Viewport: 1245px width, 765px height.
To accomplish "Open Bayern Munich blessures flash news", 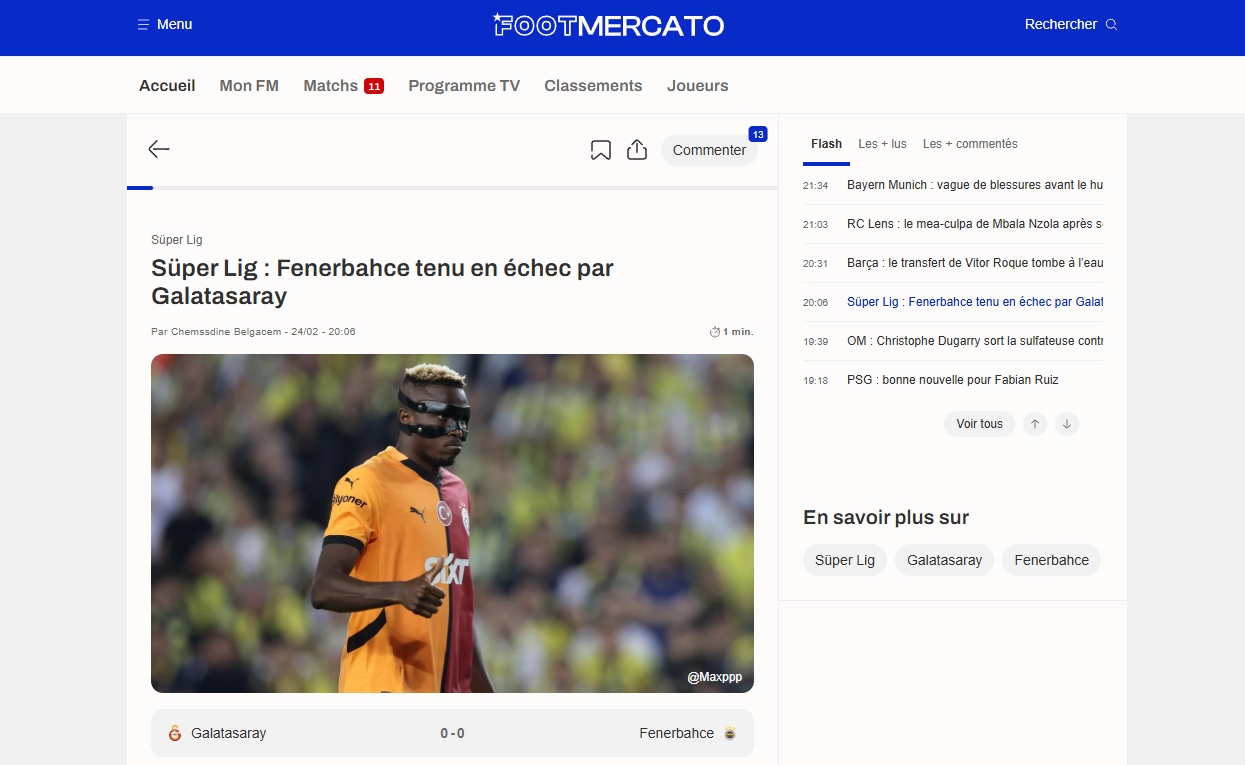I will click(x=975, y=185).
